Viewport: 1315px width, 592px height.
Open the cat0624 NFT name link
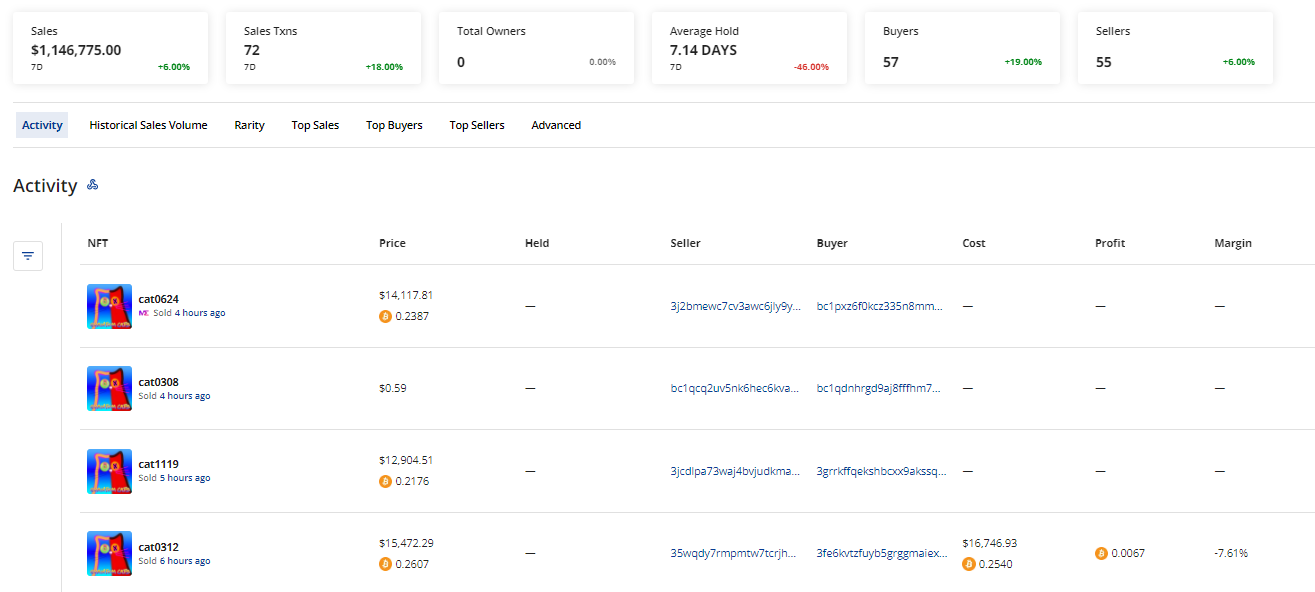click(x=158, y=299)
